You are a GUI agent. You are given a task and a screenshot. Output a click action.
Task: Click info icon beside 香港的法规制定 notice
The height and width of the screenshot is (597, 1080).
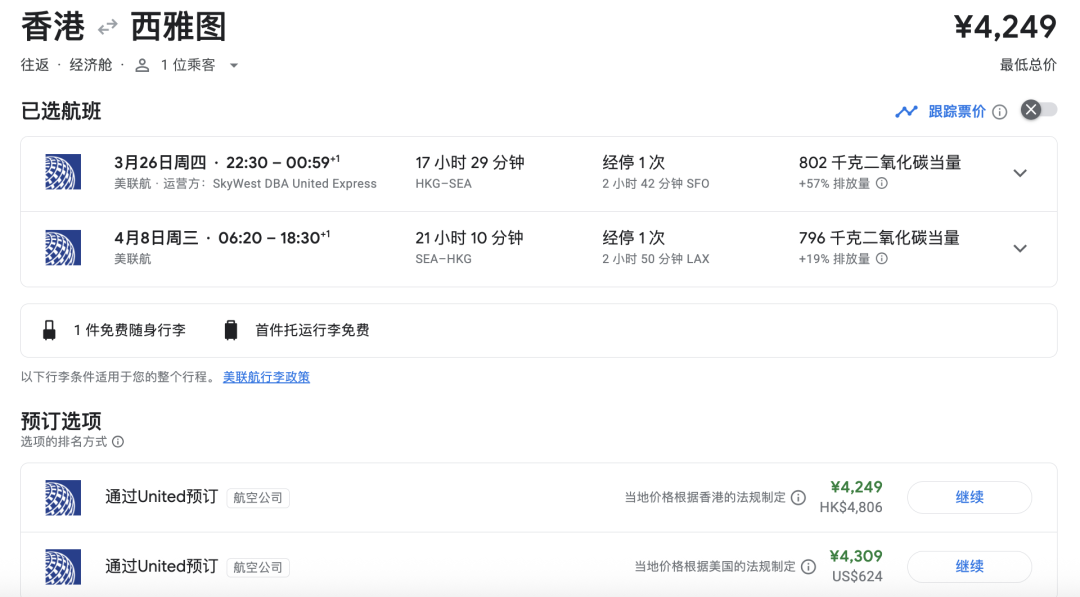click(798, 497)
